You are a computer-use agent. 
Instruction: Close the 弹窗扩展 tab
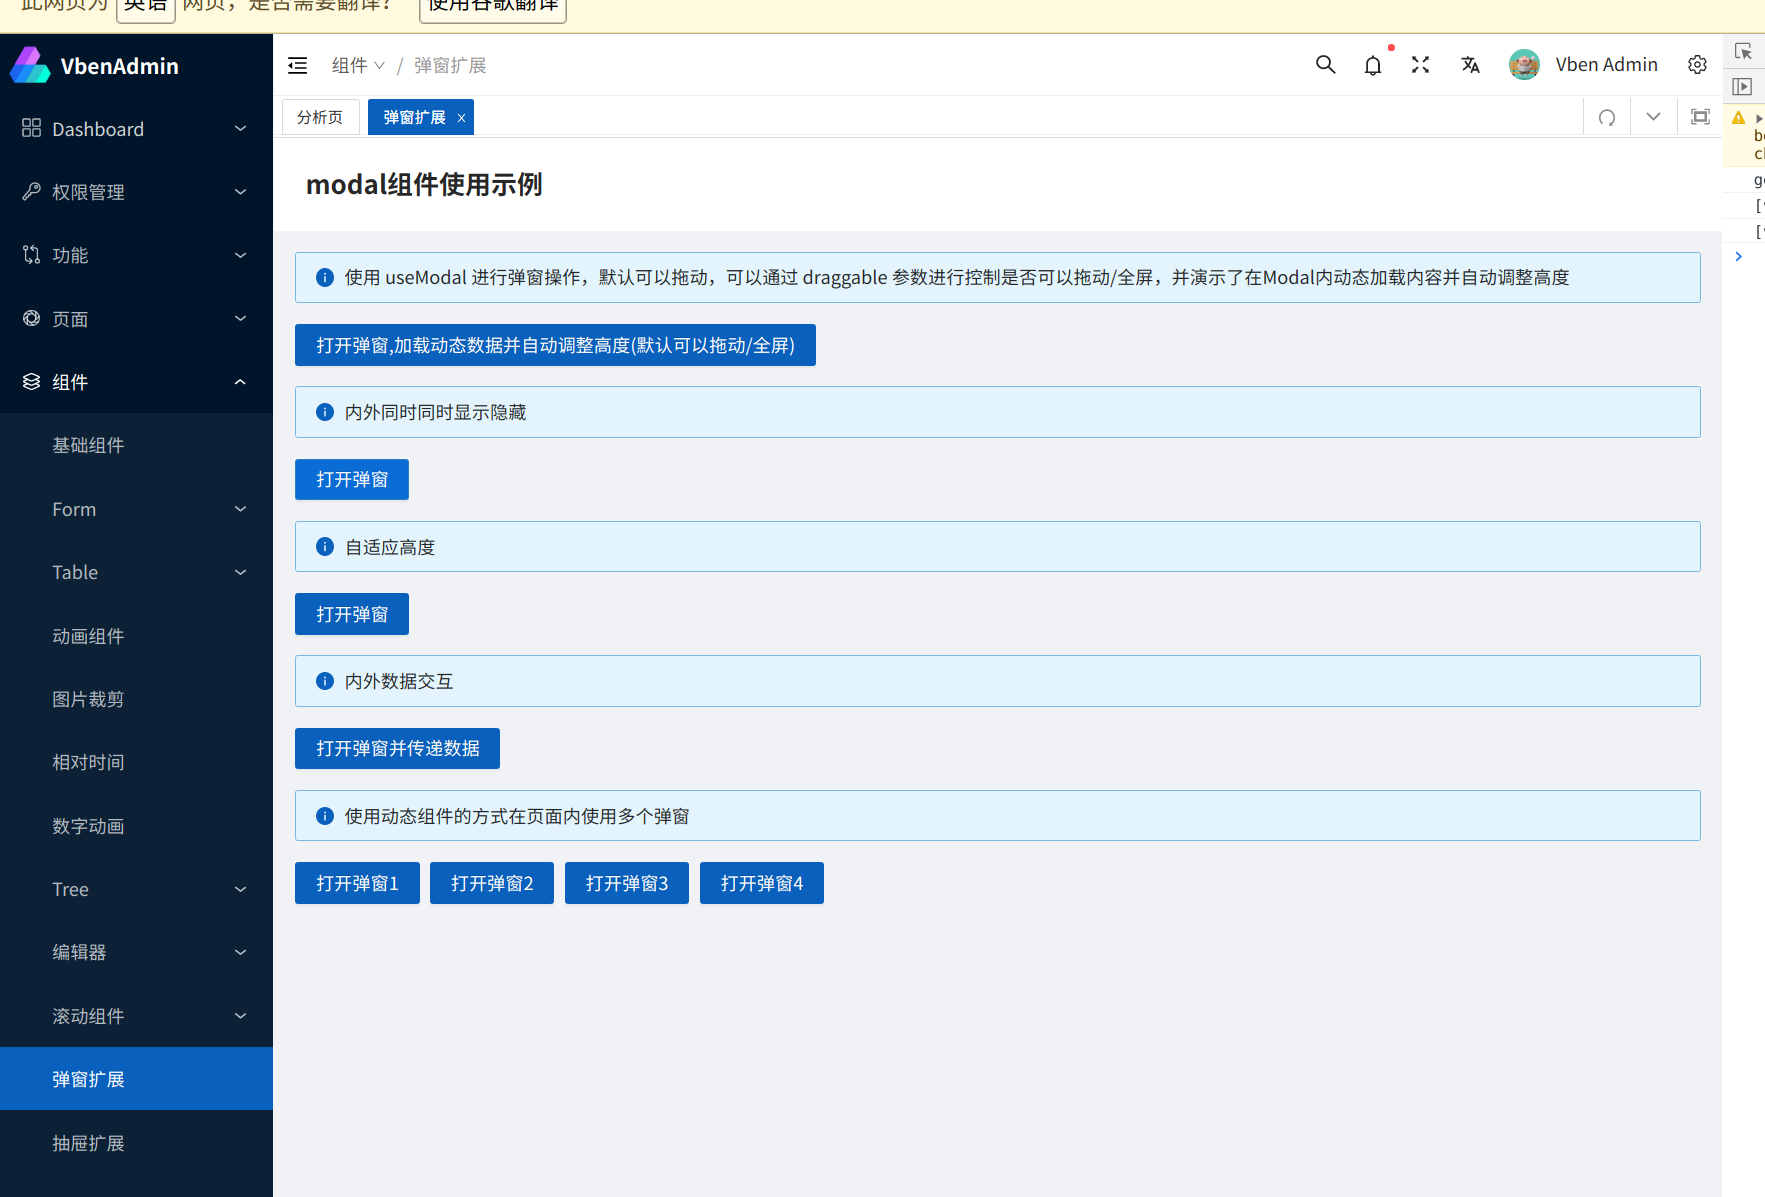click(x=461, y=117)
